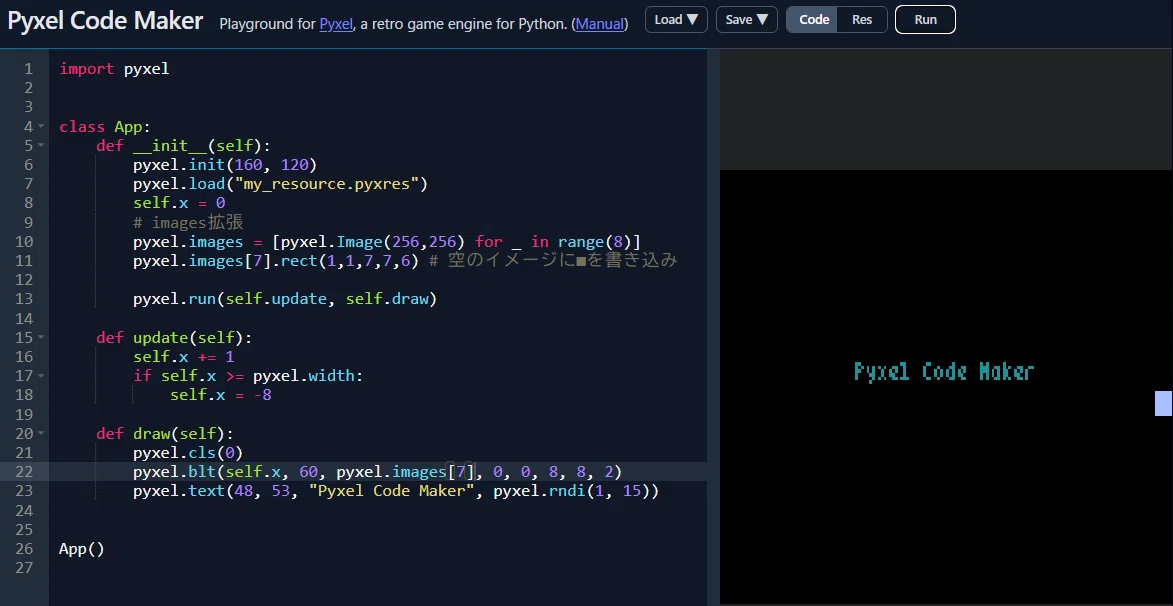Image resolution: width=1173 pixels, height=606 pixels.
Task: Click line number 1 in the gutter
Action: pyautogui.click(x=28, y=69)
